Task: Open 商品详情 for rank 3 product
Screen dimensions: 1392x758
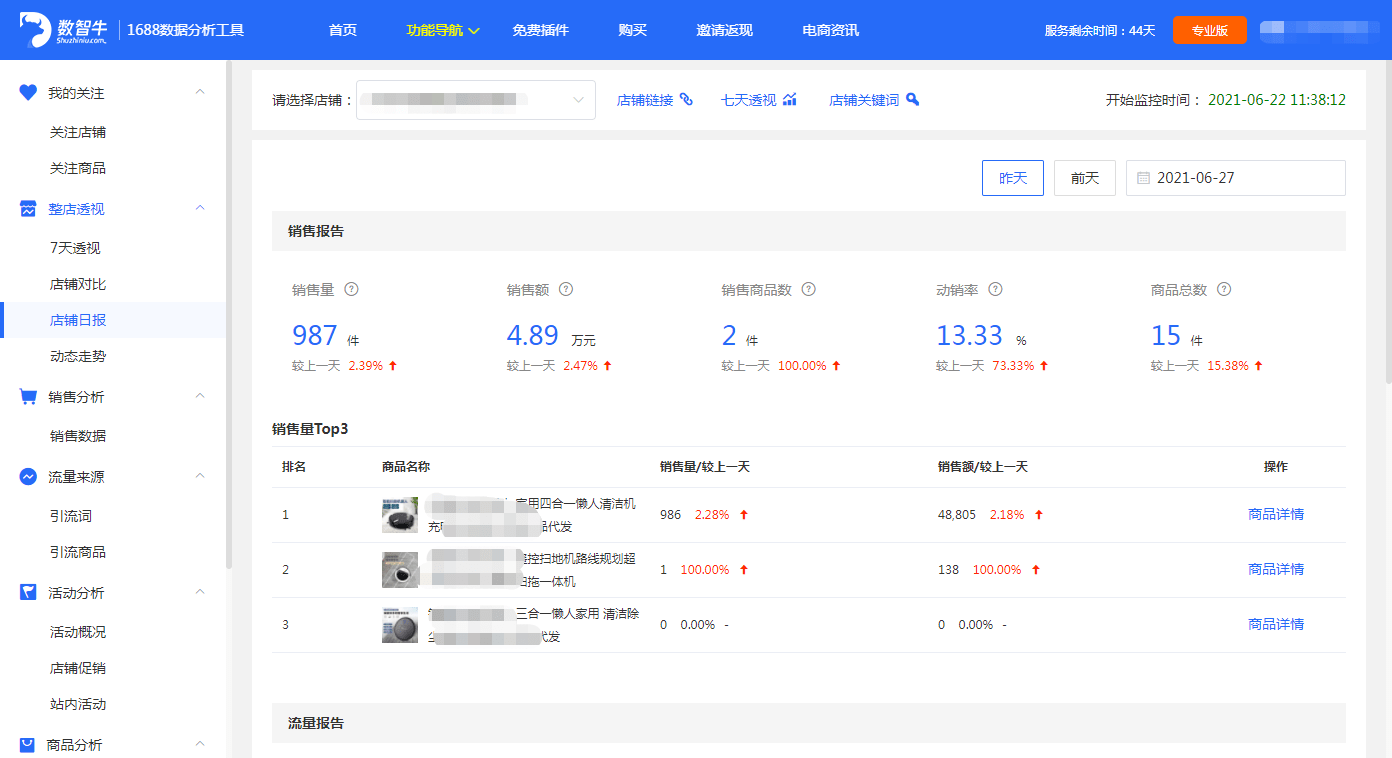Action: [x=1276, y=624]
